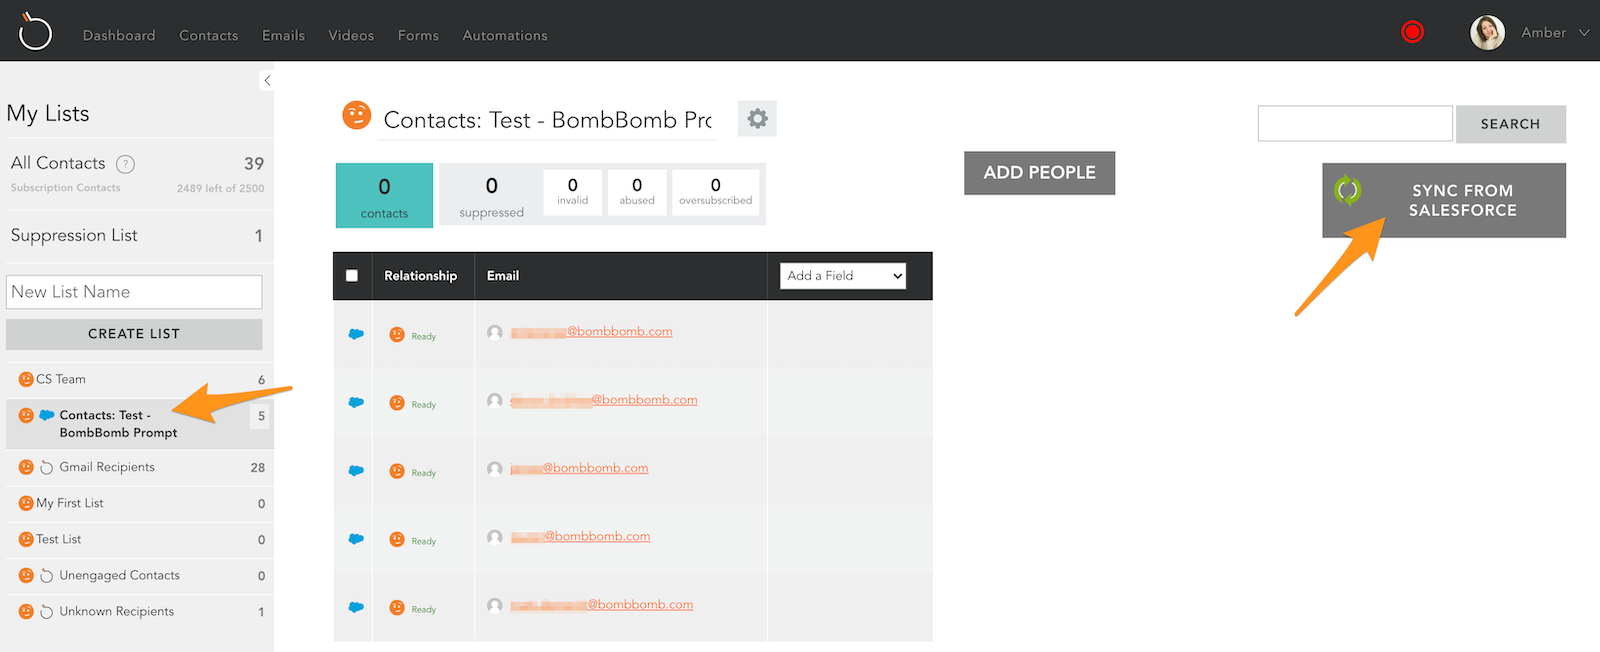Click the orange face icon beside Test List
The image size is (1600, 652).
(26, 539)
